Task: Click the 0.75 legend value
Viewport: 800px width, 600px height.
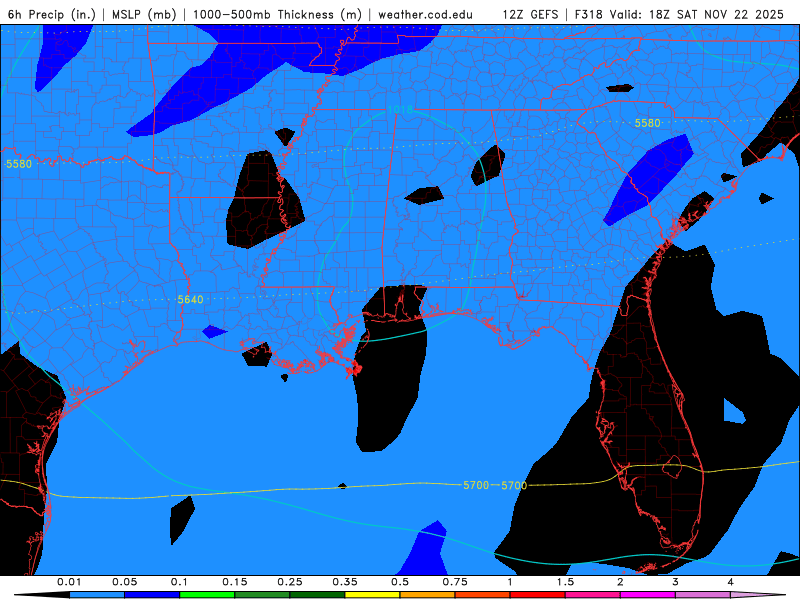Action: [x=455, y=582]
